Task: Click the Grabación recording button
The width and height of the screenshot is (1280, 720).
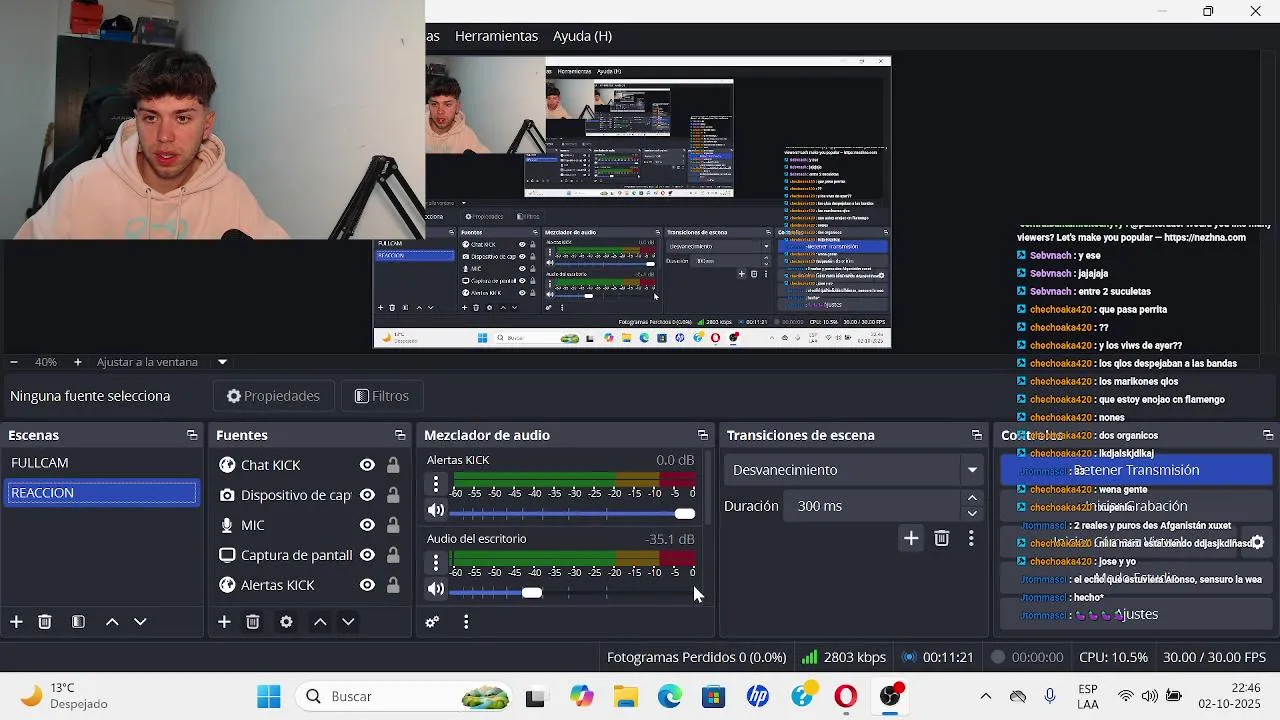Action: tap(1136, 506)
